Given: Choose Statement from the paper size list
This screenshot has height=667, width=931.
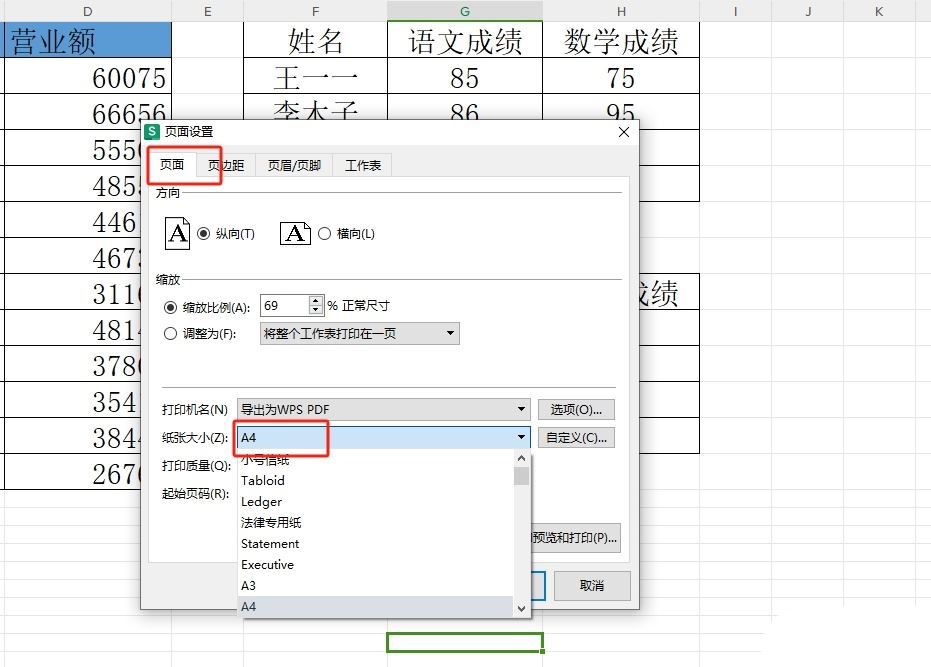Looking at the screenshot, I should 375,543.
